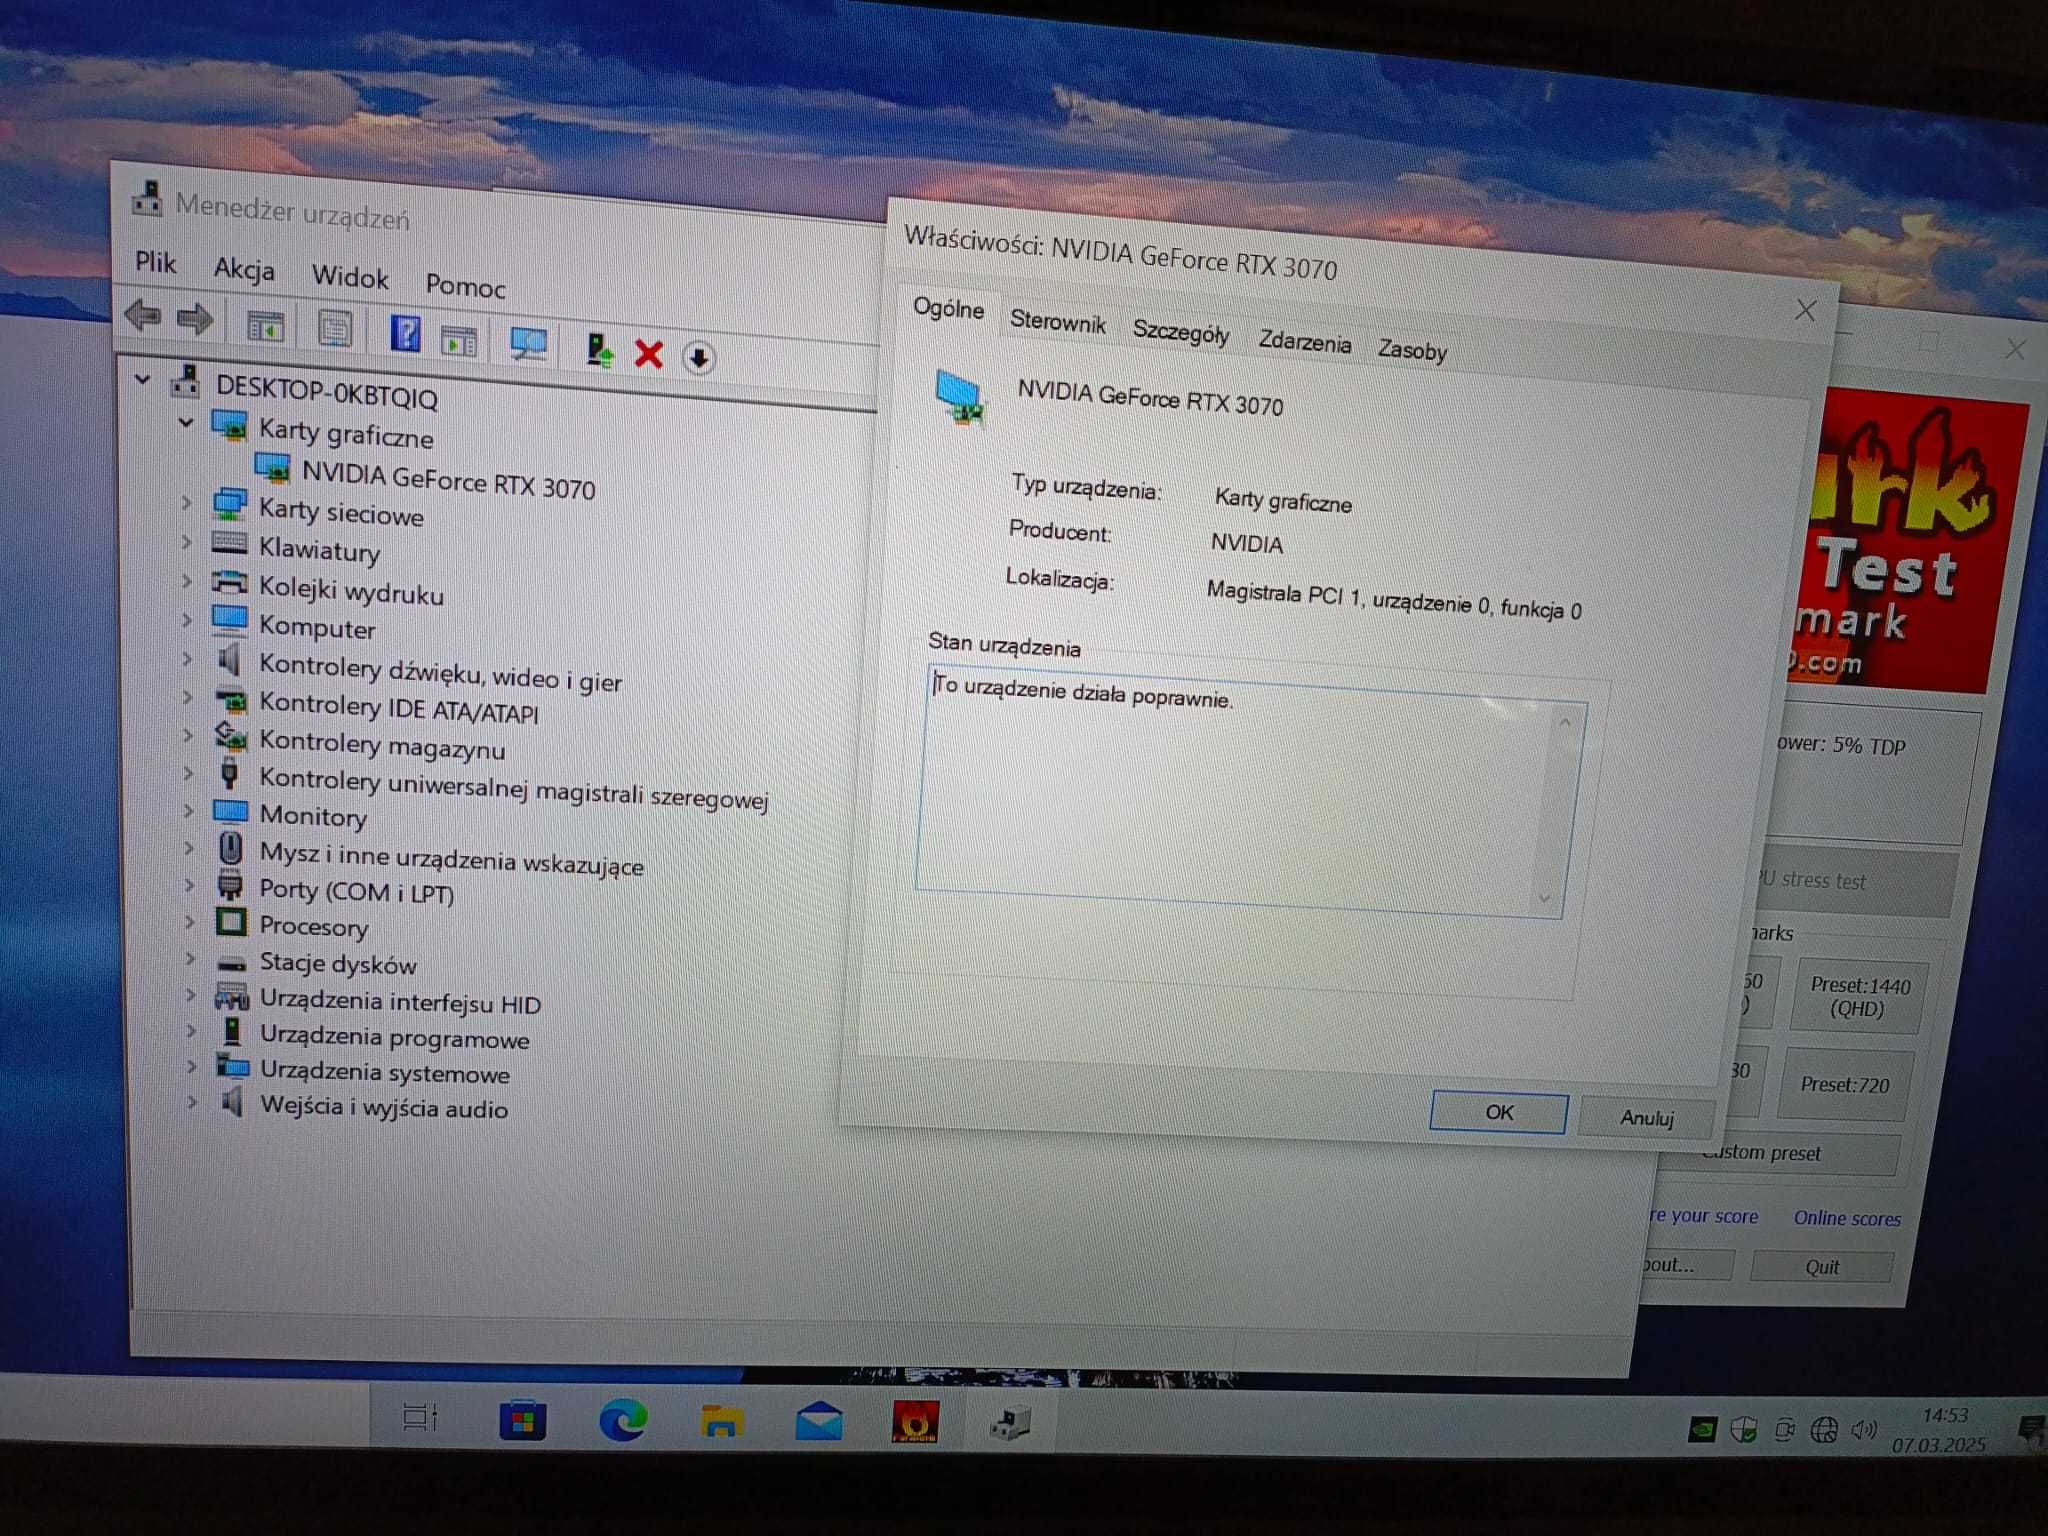Click Quit in FurMark window

tap(1821, 1266)
